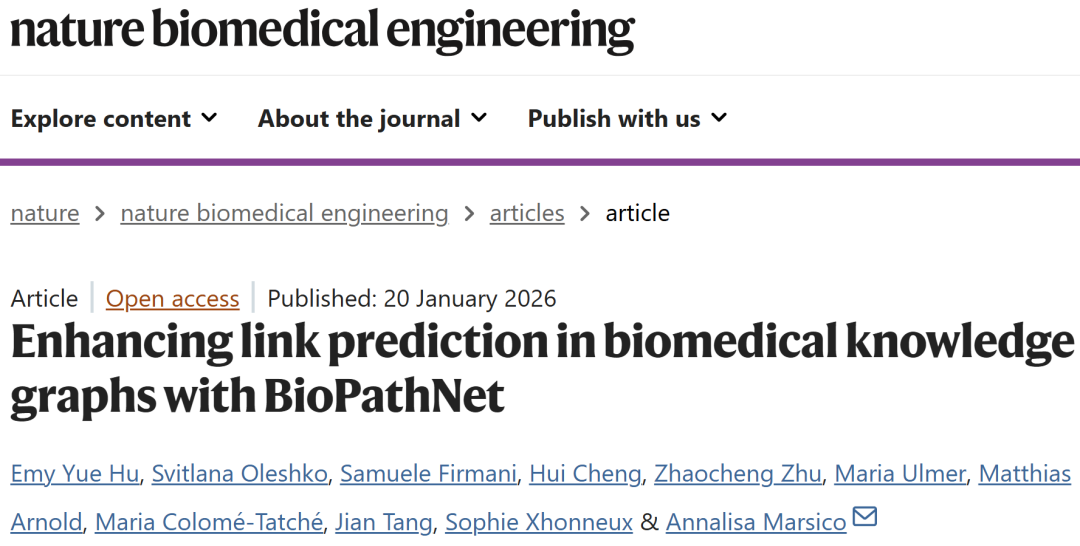This screenshot has height=546, width=1080.
Task: View author Svitlana Oleshko's details
Action: click(239, 474)
